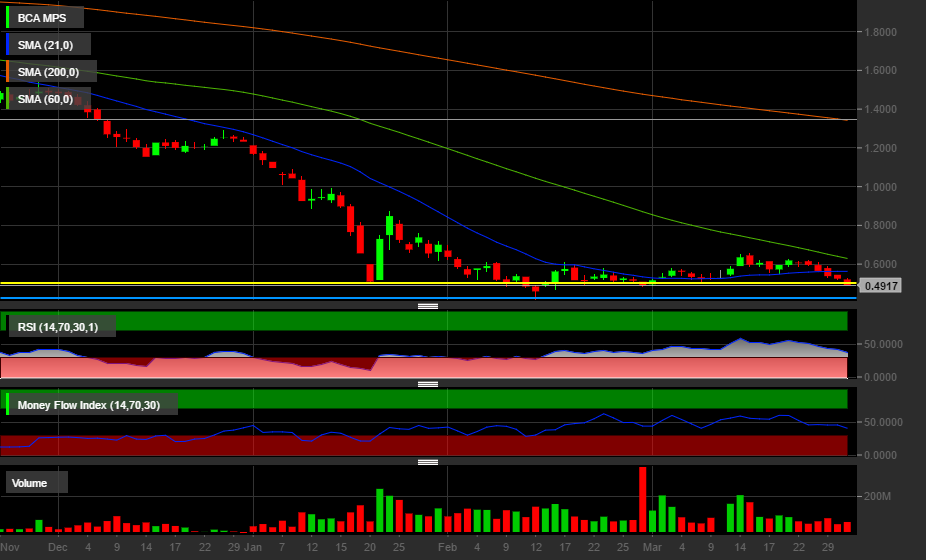
Task: Click the tallest red volume bar
Action: pos(643,500)
